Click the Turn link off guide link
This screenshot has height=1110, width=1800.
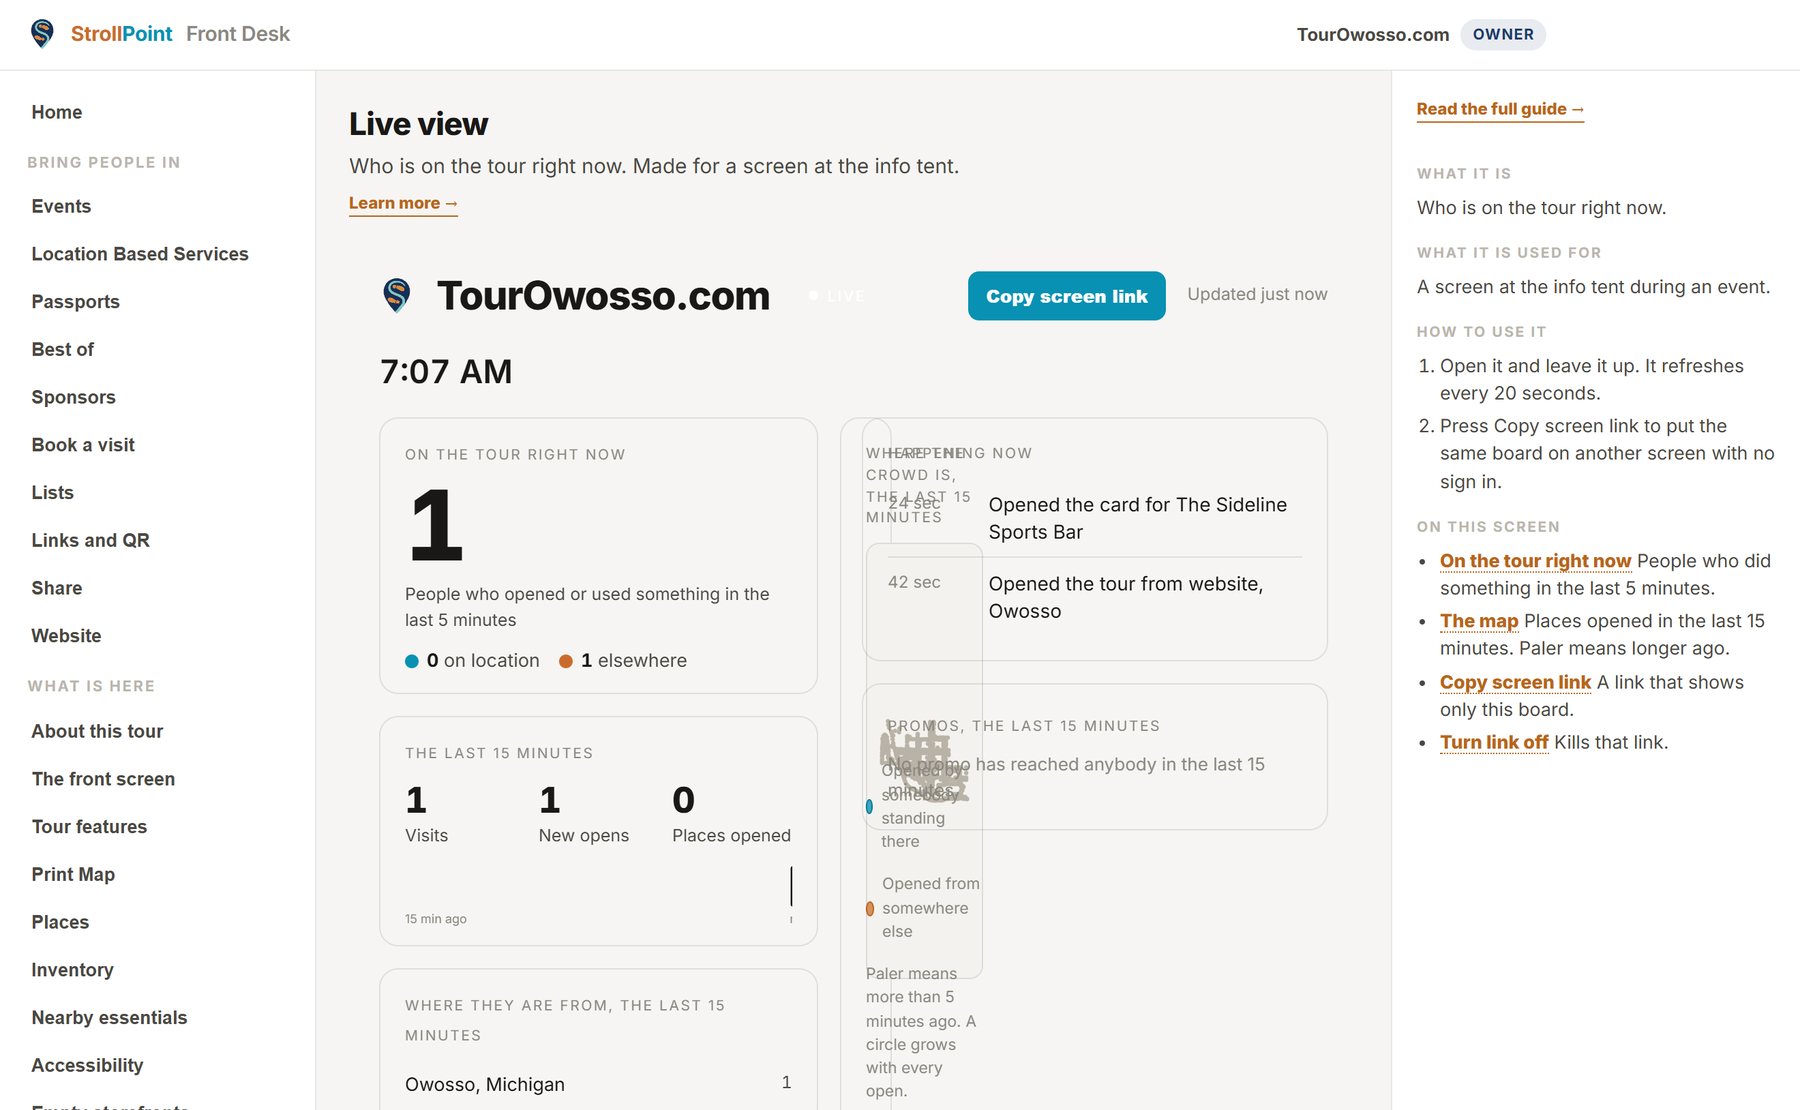[1494, 742]
